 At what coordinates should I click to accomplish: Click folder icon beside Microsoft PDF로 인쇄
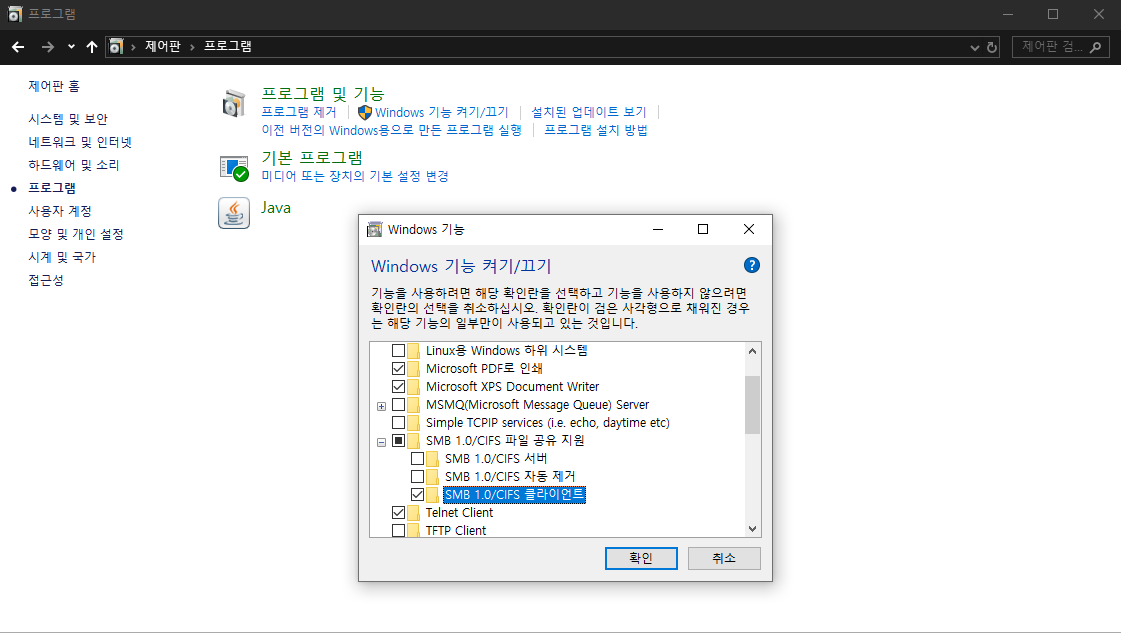coord(414,368)
